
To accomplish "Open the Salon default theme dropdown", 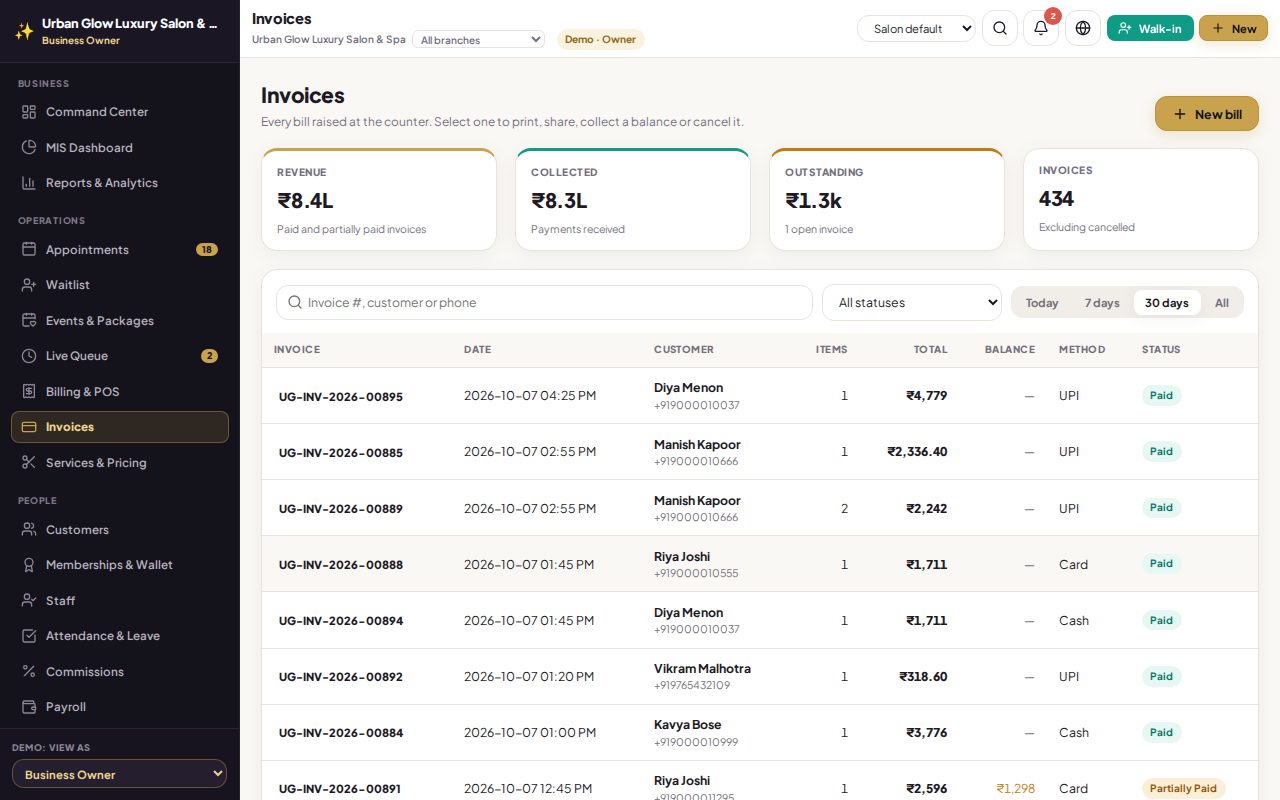I will coord(916,28).
